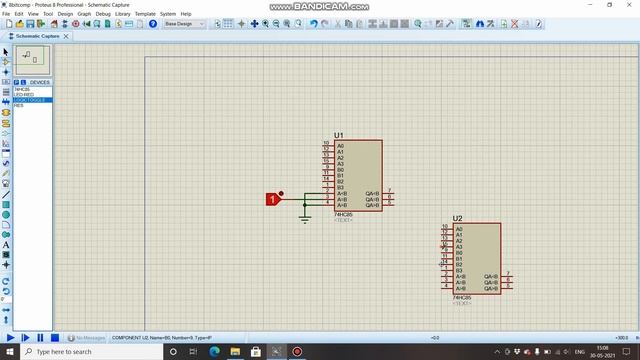Open the blue Help question-mark icon
The width and height of the screenshot is (640, 360).
click(x=153, y=24)
